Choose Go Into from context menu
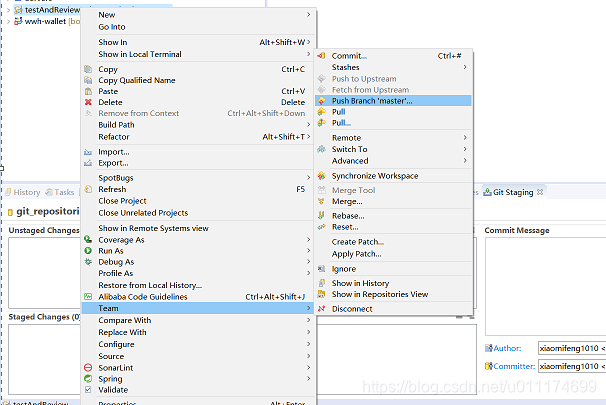This screenshot has height=405, width=606. [x=199, y=27]
